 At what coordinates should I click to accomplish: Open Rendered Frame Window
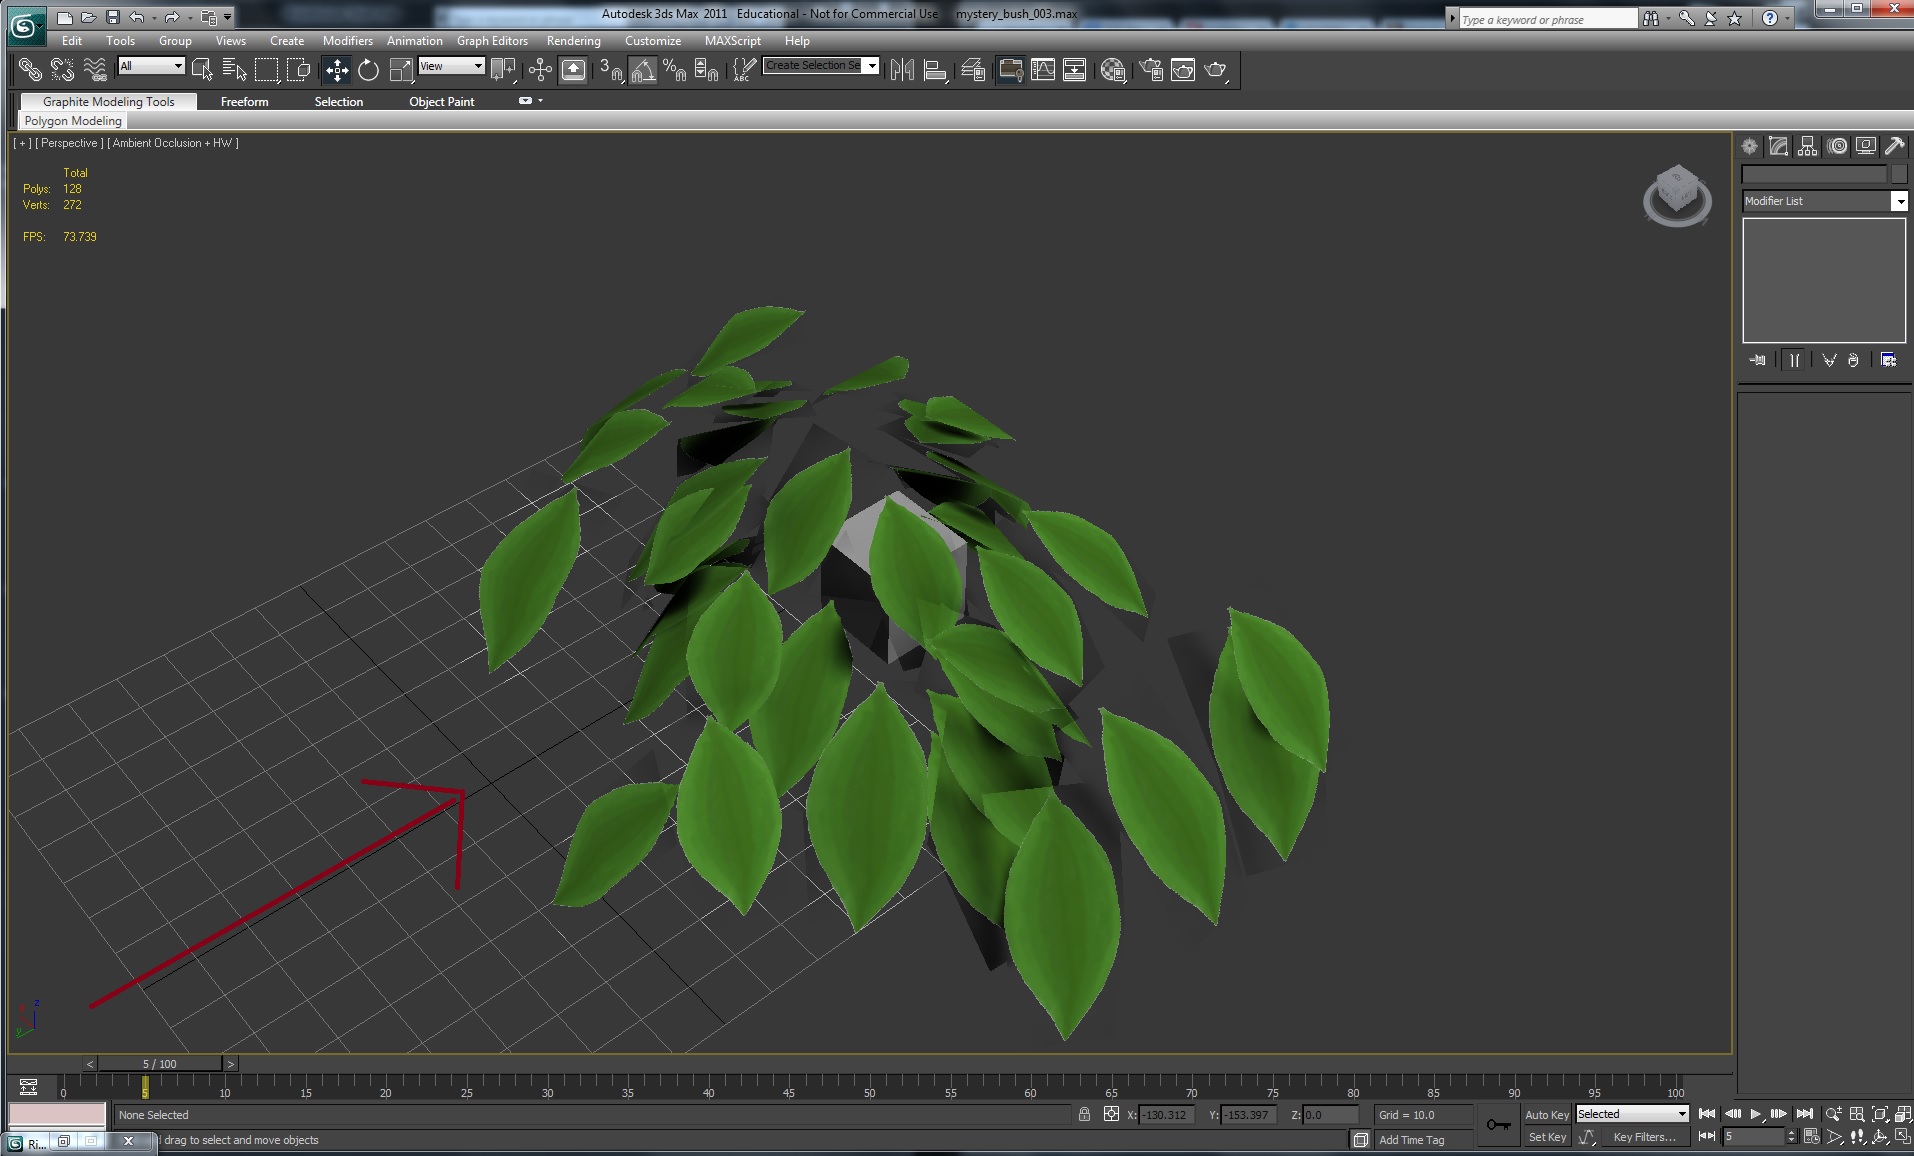(x=1183, y=69)
